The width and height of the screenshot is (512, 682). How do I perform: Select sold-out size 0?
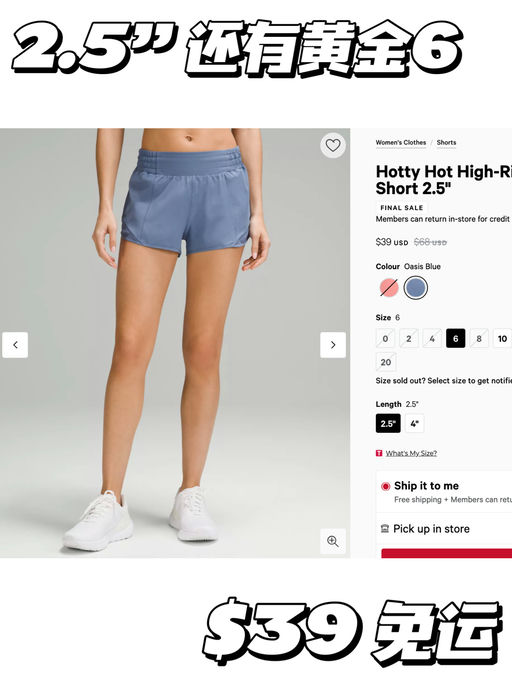[x=385, y=338]
